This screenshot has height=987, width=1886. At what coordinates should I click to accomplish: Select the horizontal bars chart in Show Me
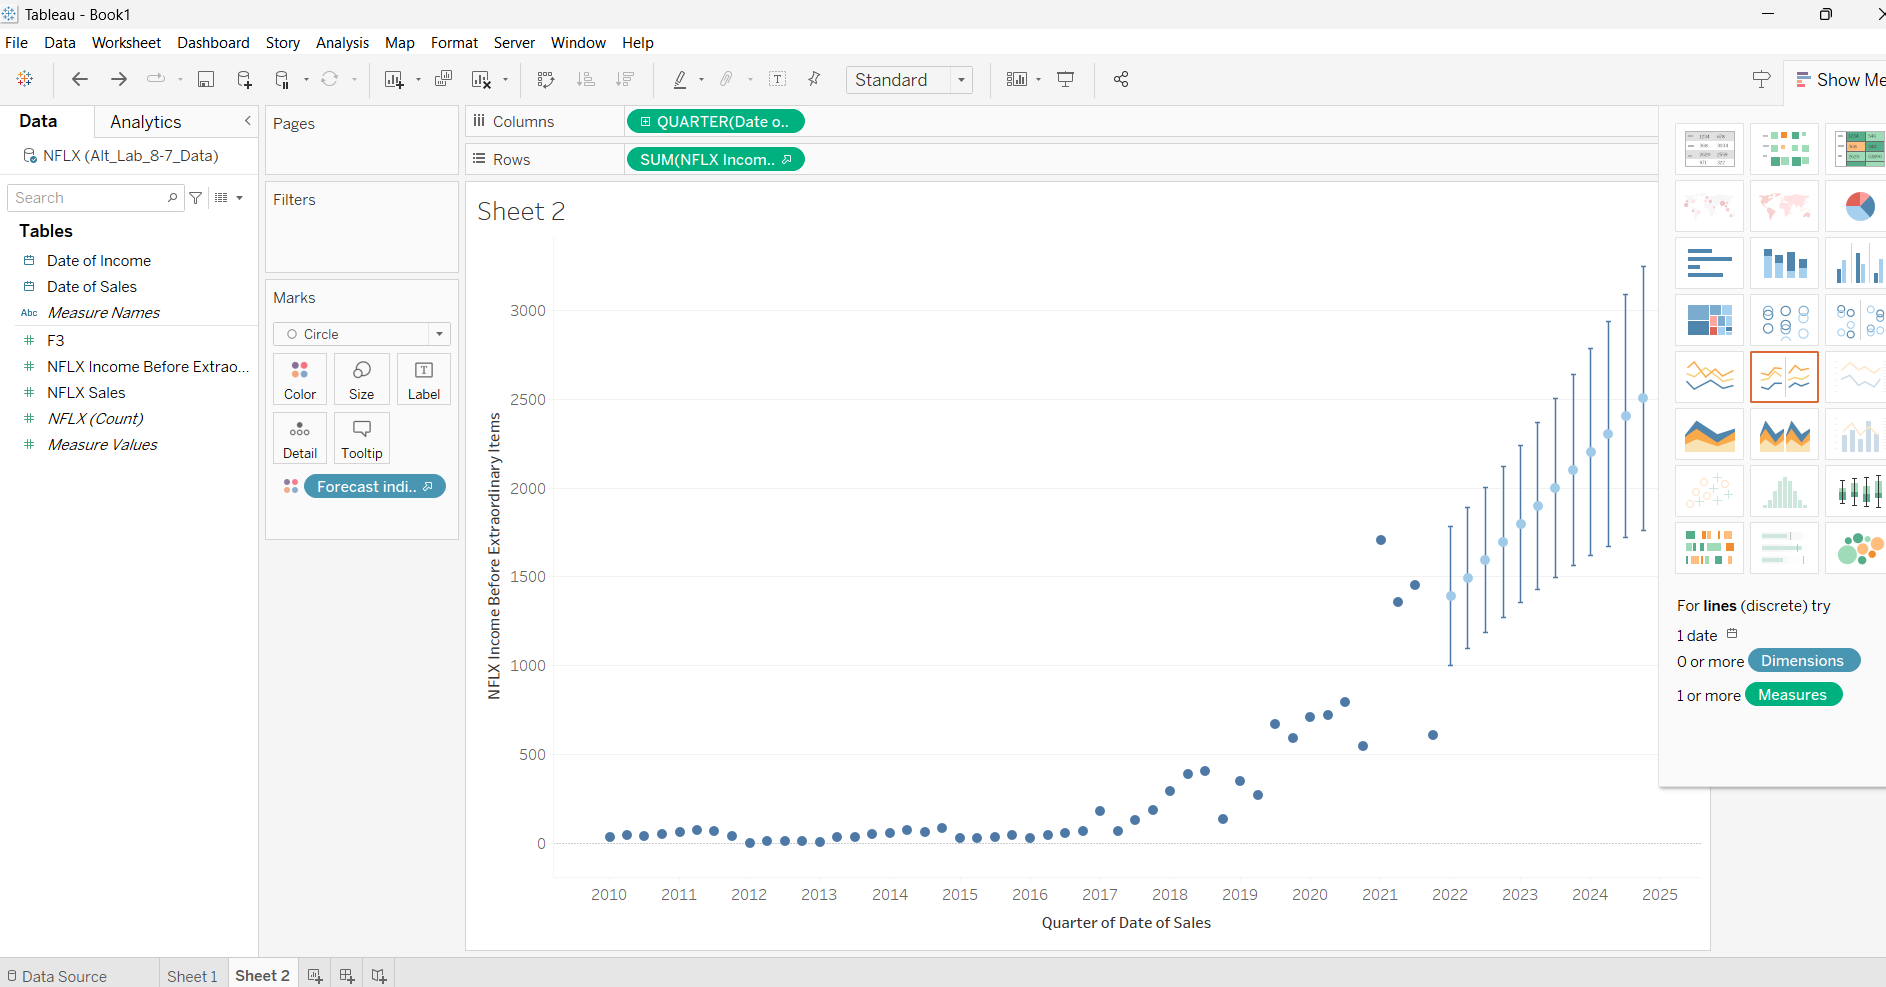pyautogui.click(x=1709, y=263)
